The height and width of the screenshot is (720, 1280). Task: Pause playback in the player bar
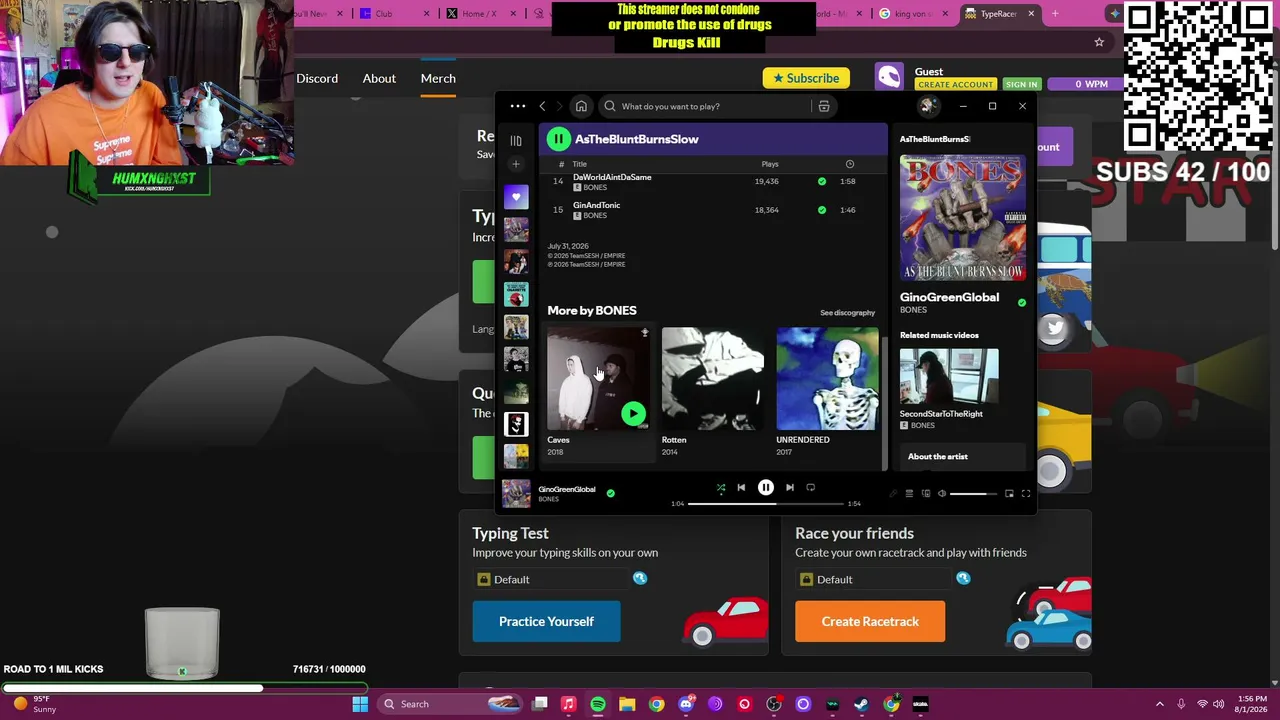click(x=765, y=487)
